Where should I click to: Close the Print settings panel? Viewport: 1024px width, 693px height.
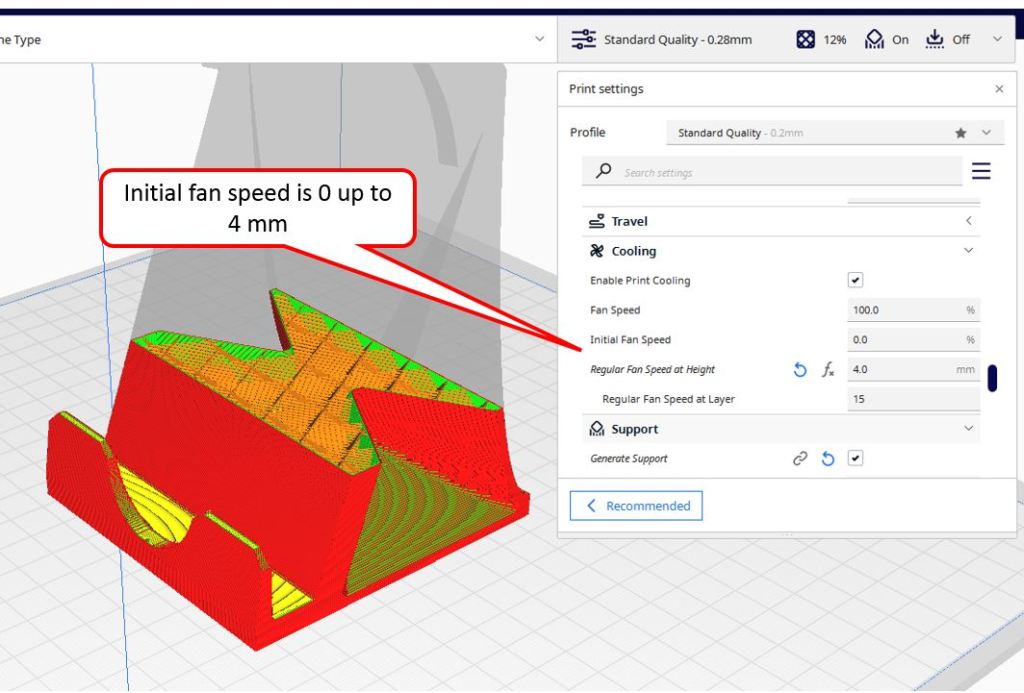[x=999, y=89]
